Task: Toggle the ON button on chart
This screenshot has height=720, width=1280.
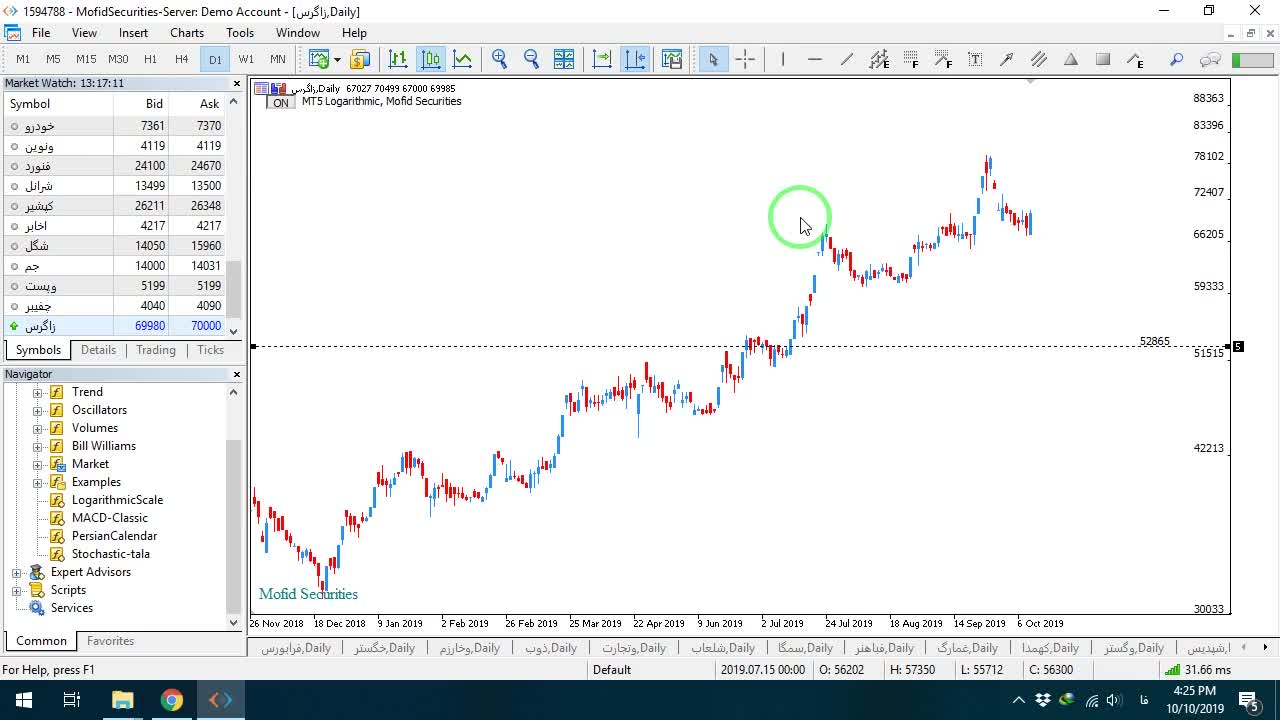Action: (x=281, y=102)
